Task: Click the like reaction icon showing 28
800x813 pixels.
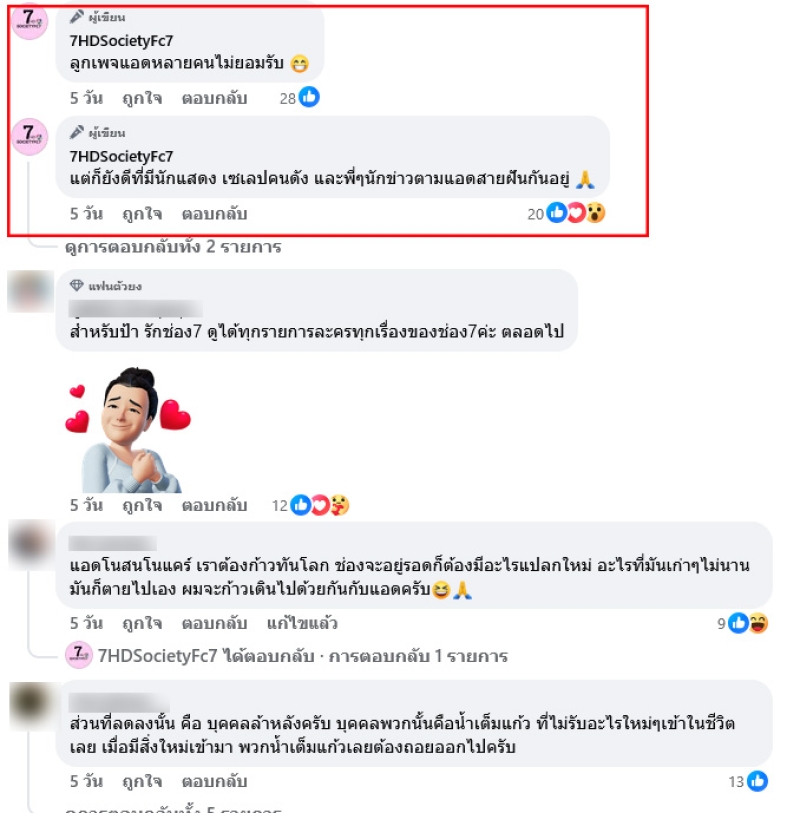Action: tap(309, 97)
